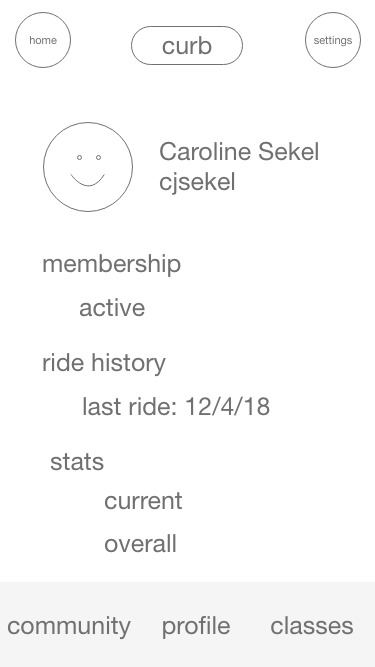Image resolution: width=375 pixels, height=667 pixels.
Task: Click the smiley face profile avatar
Action: (88, 167)
